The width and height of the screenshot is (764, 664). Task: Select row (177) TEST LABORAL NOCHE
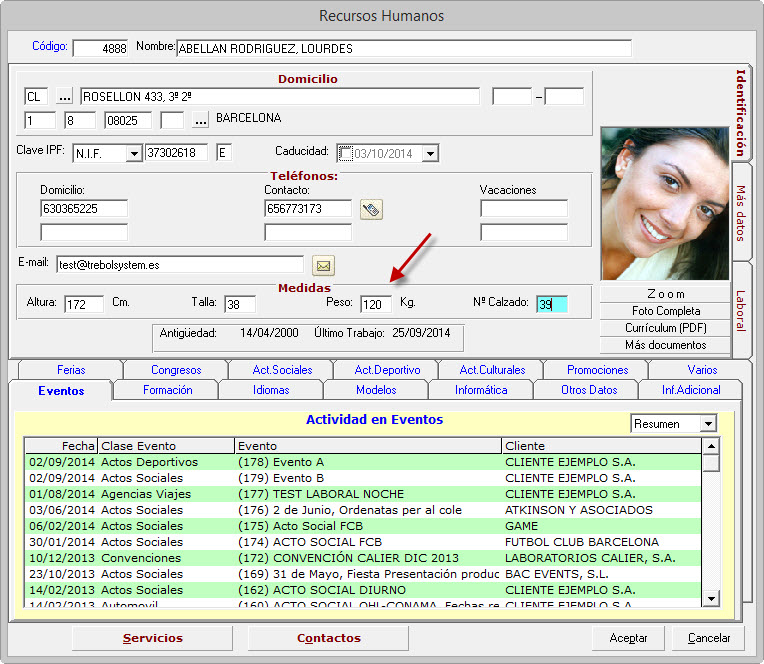pos(363,494)
